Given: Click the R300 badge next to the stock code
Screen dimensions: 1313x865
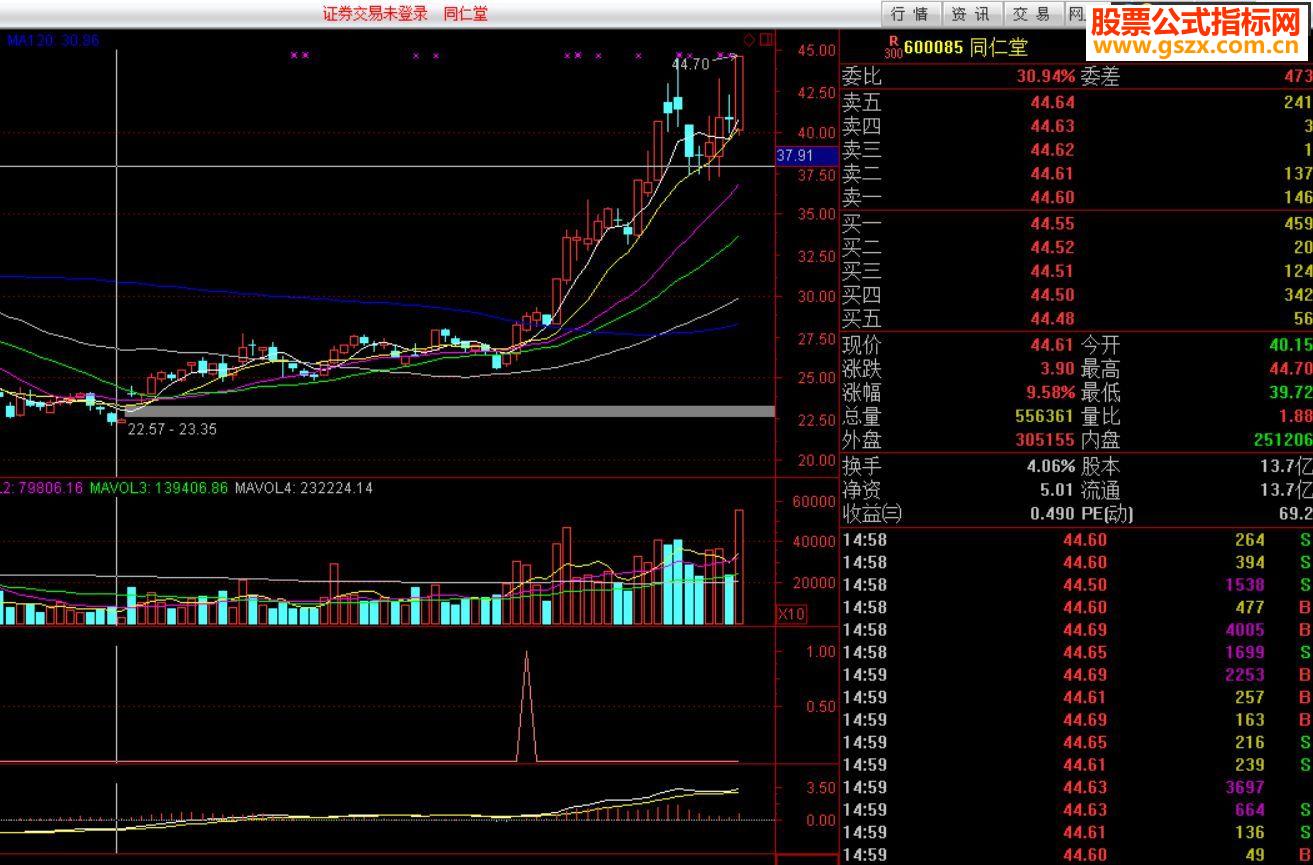Looking at the screenshot, I should [x=893, y=47].
